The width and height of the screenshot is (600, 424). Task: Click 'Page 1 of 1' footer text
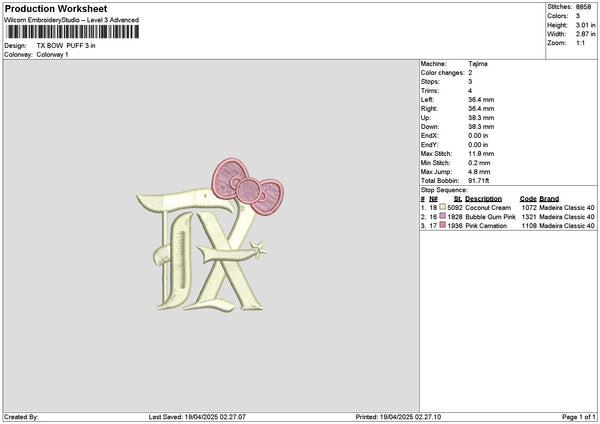click(x=579, y=417)
